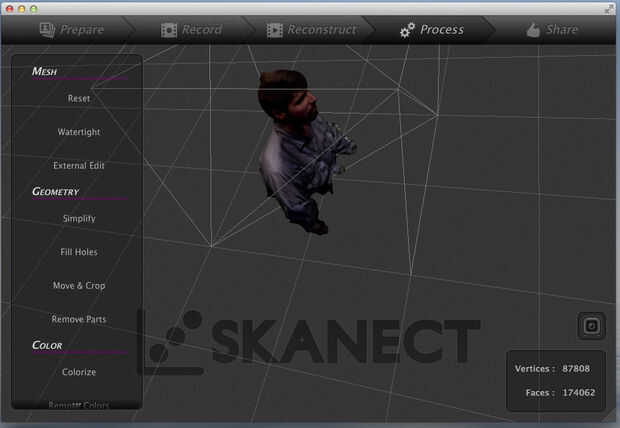Open the Share tab

[x=552, y=30]
